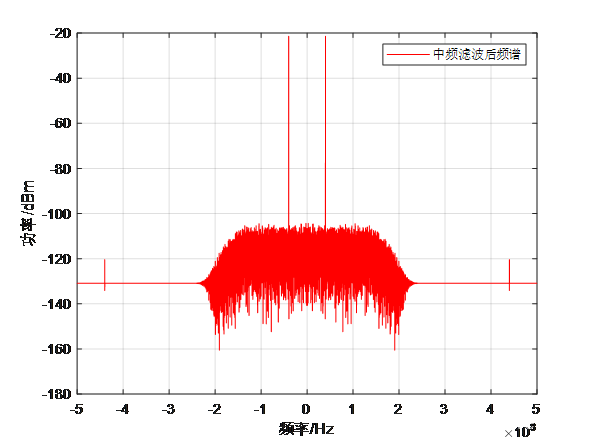Viewport: 593px width, 443px height.
Task: Click the x-axis tick label 1
Action: [352, 409]
